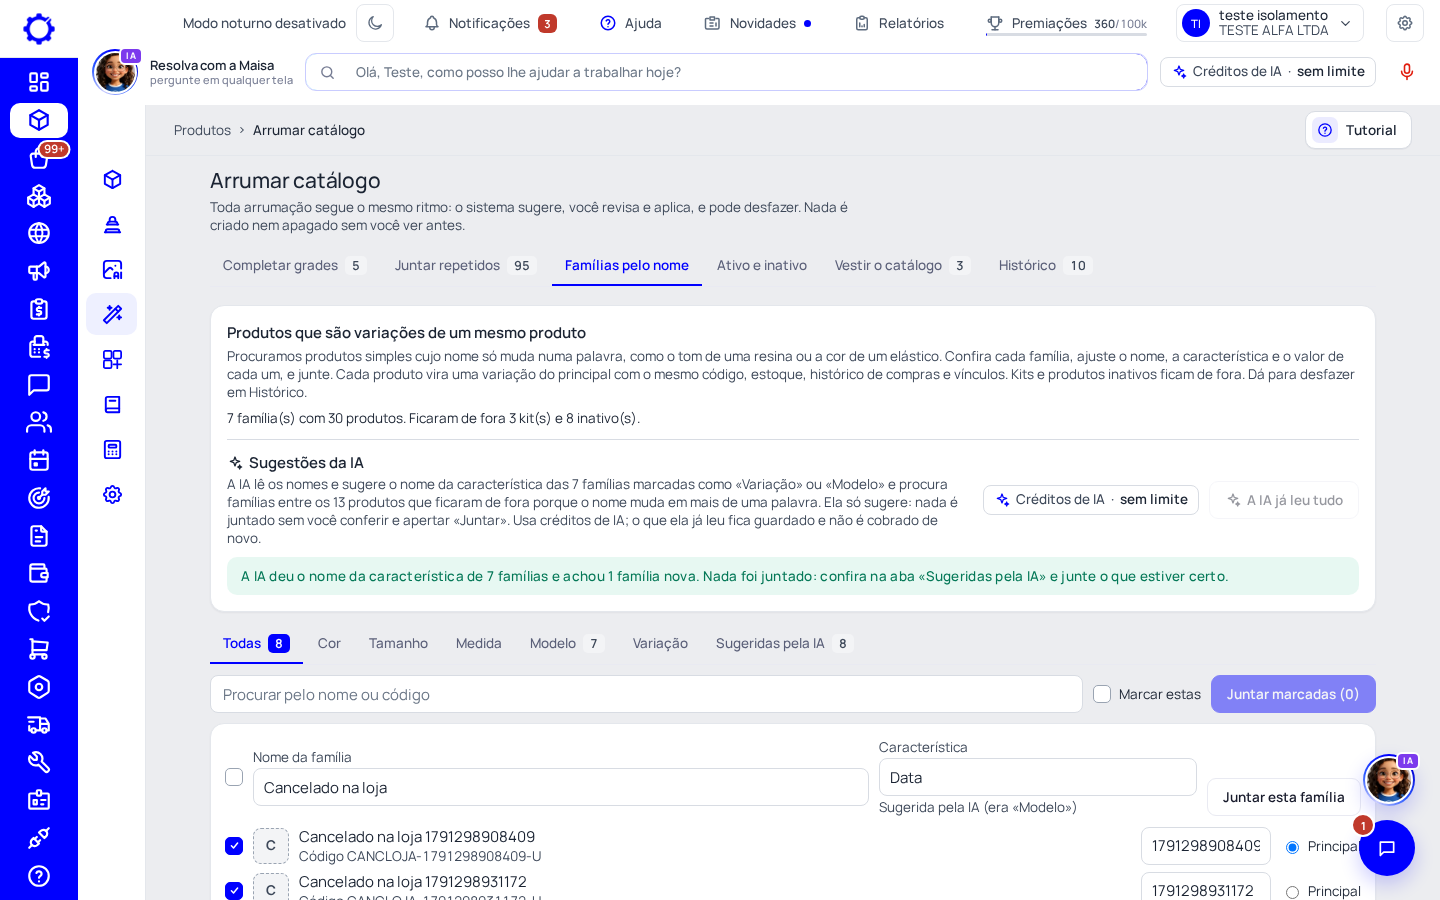The image size is (1440, 900).
Task: Open shopping cart icon in blue sidebar
Action: click(39, 649)
